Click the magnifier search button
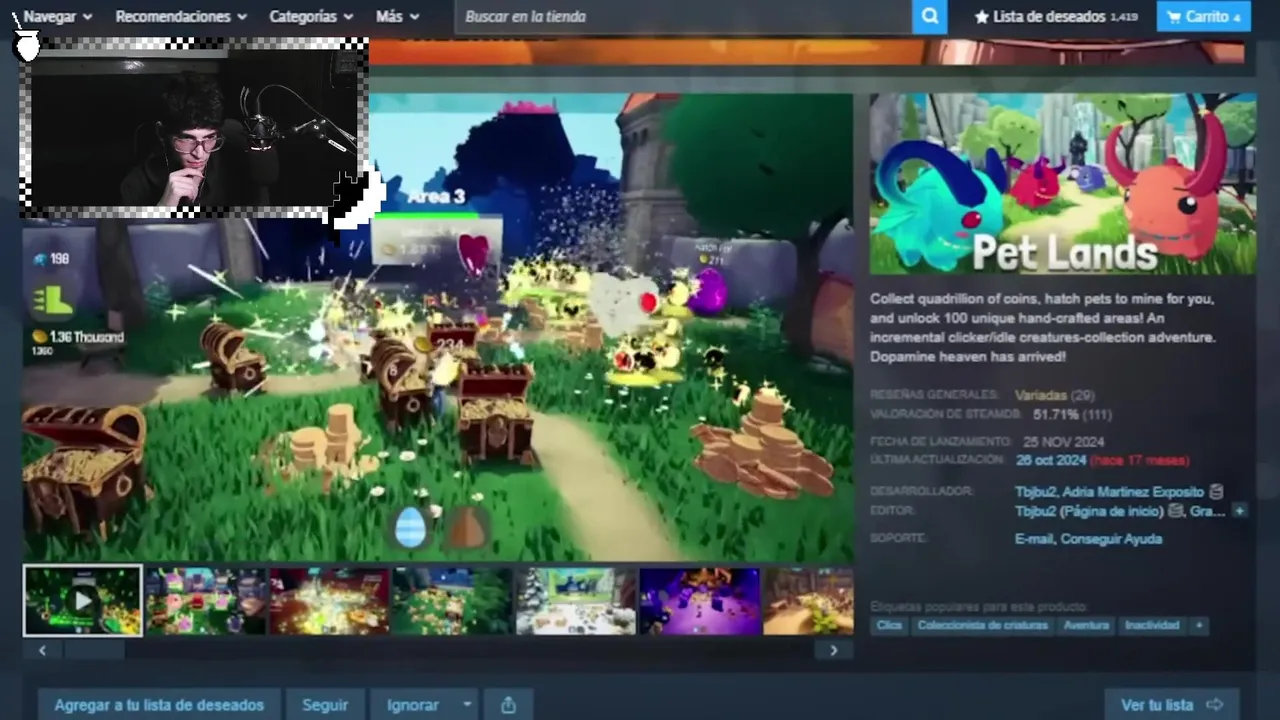 (930, 16)
